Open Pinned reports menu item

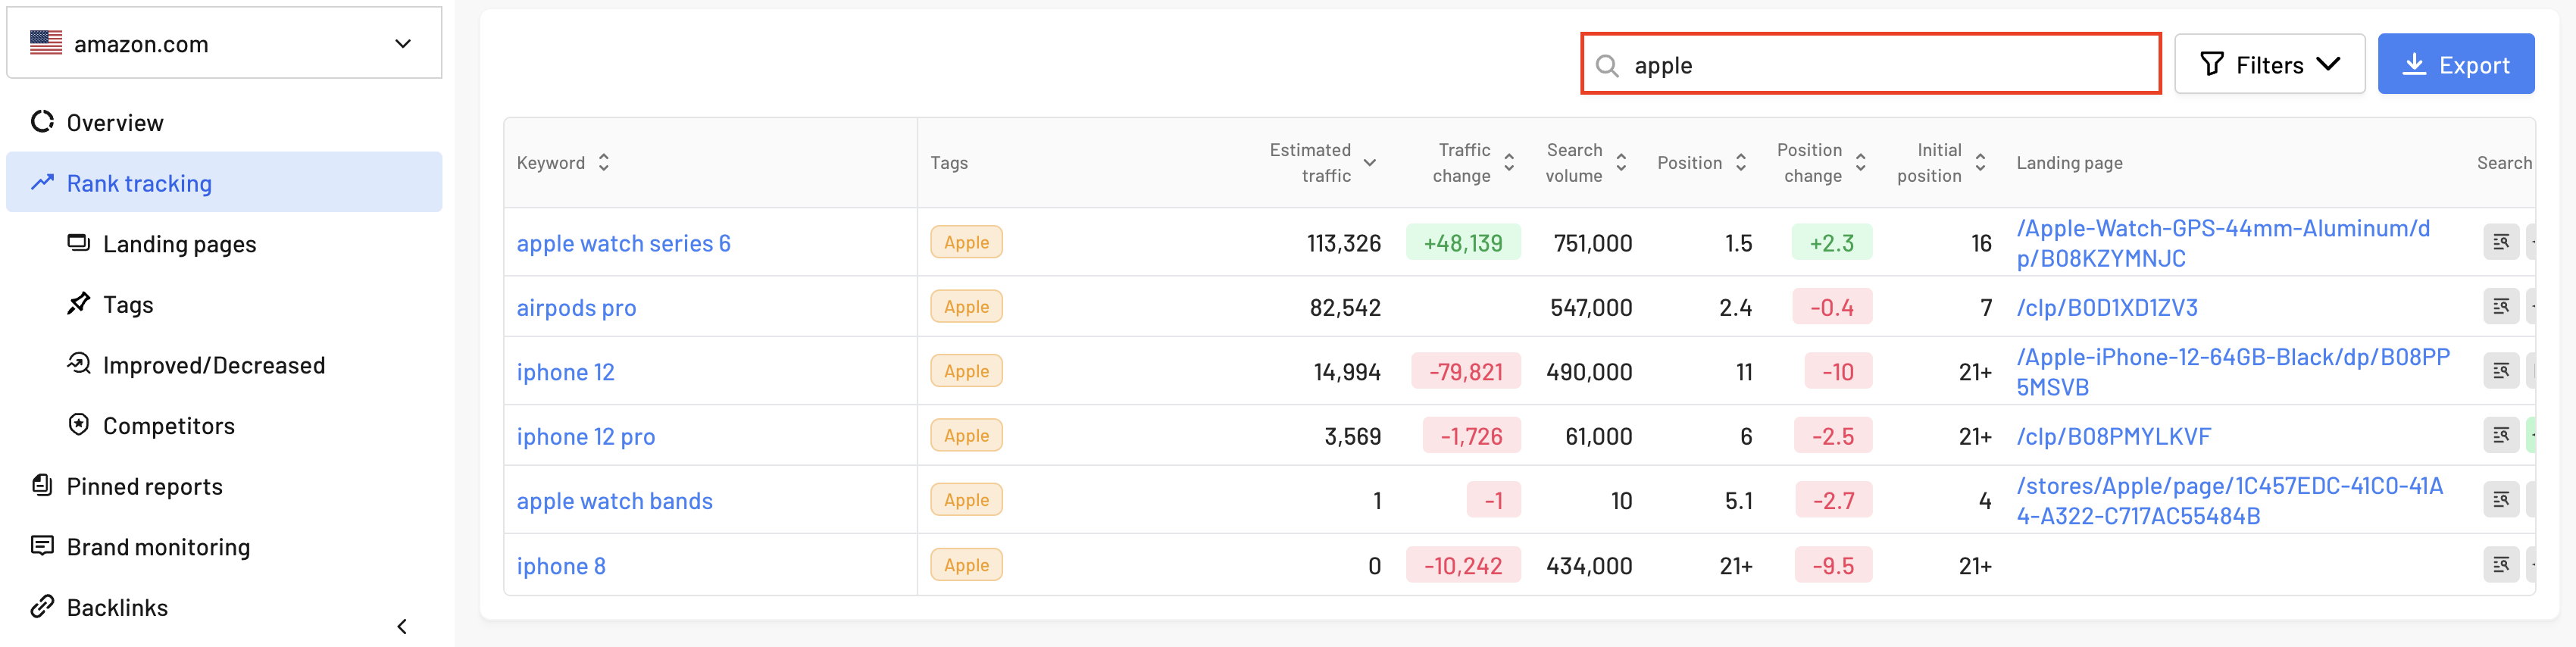click(224, 486)
